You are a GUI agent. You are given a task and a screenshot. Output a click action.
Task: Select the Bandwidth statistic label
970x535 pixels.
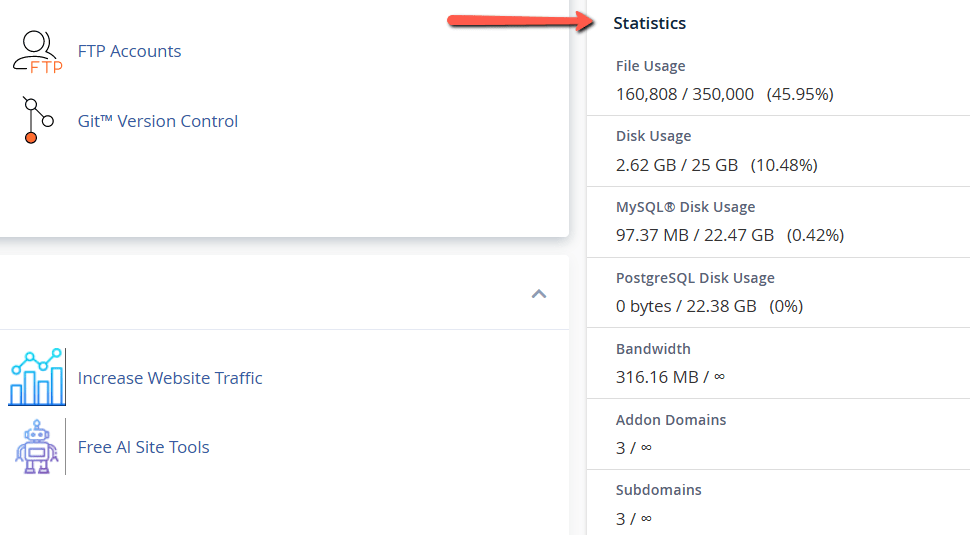654,349
